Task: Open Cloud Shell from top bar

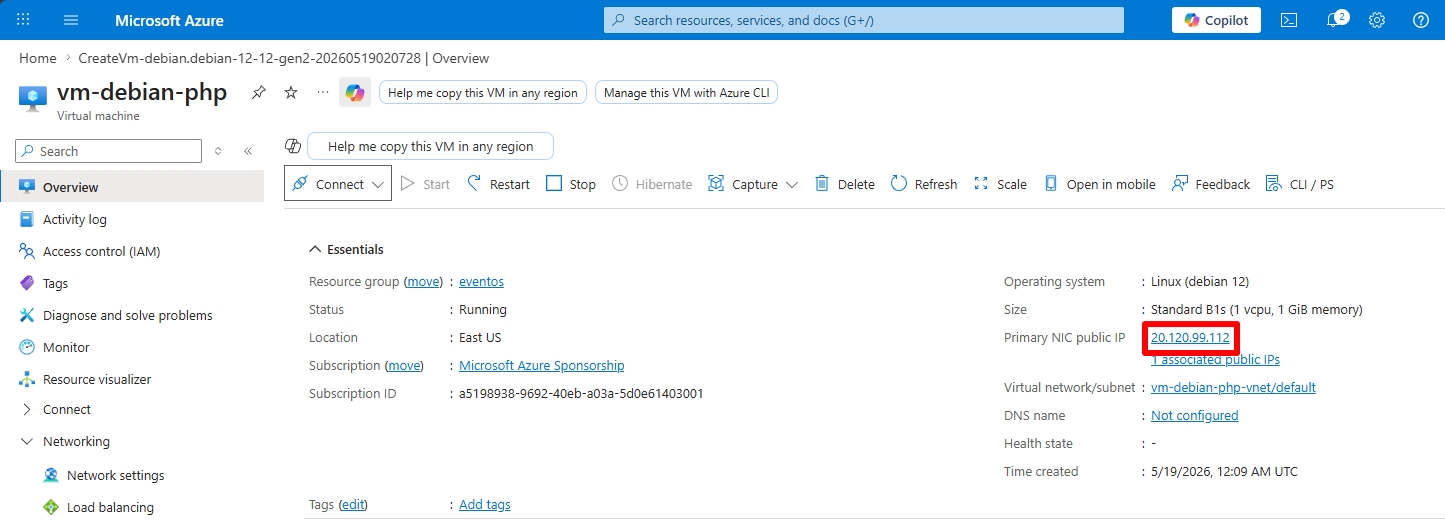Action: click(1289, 20)
